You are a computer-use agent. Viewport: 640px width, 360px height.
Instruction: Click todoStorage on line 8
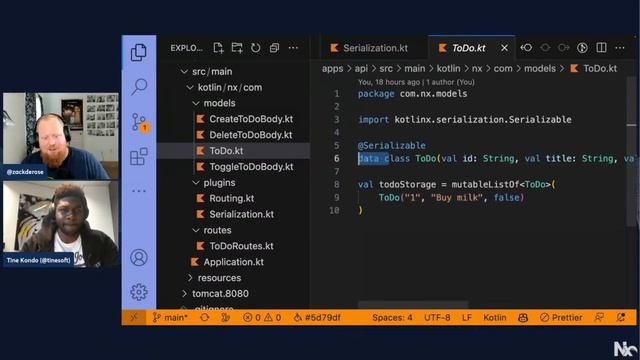407,184
